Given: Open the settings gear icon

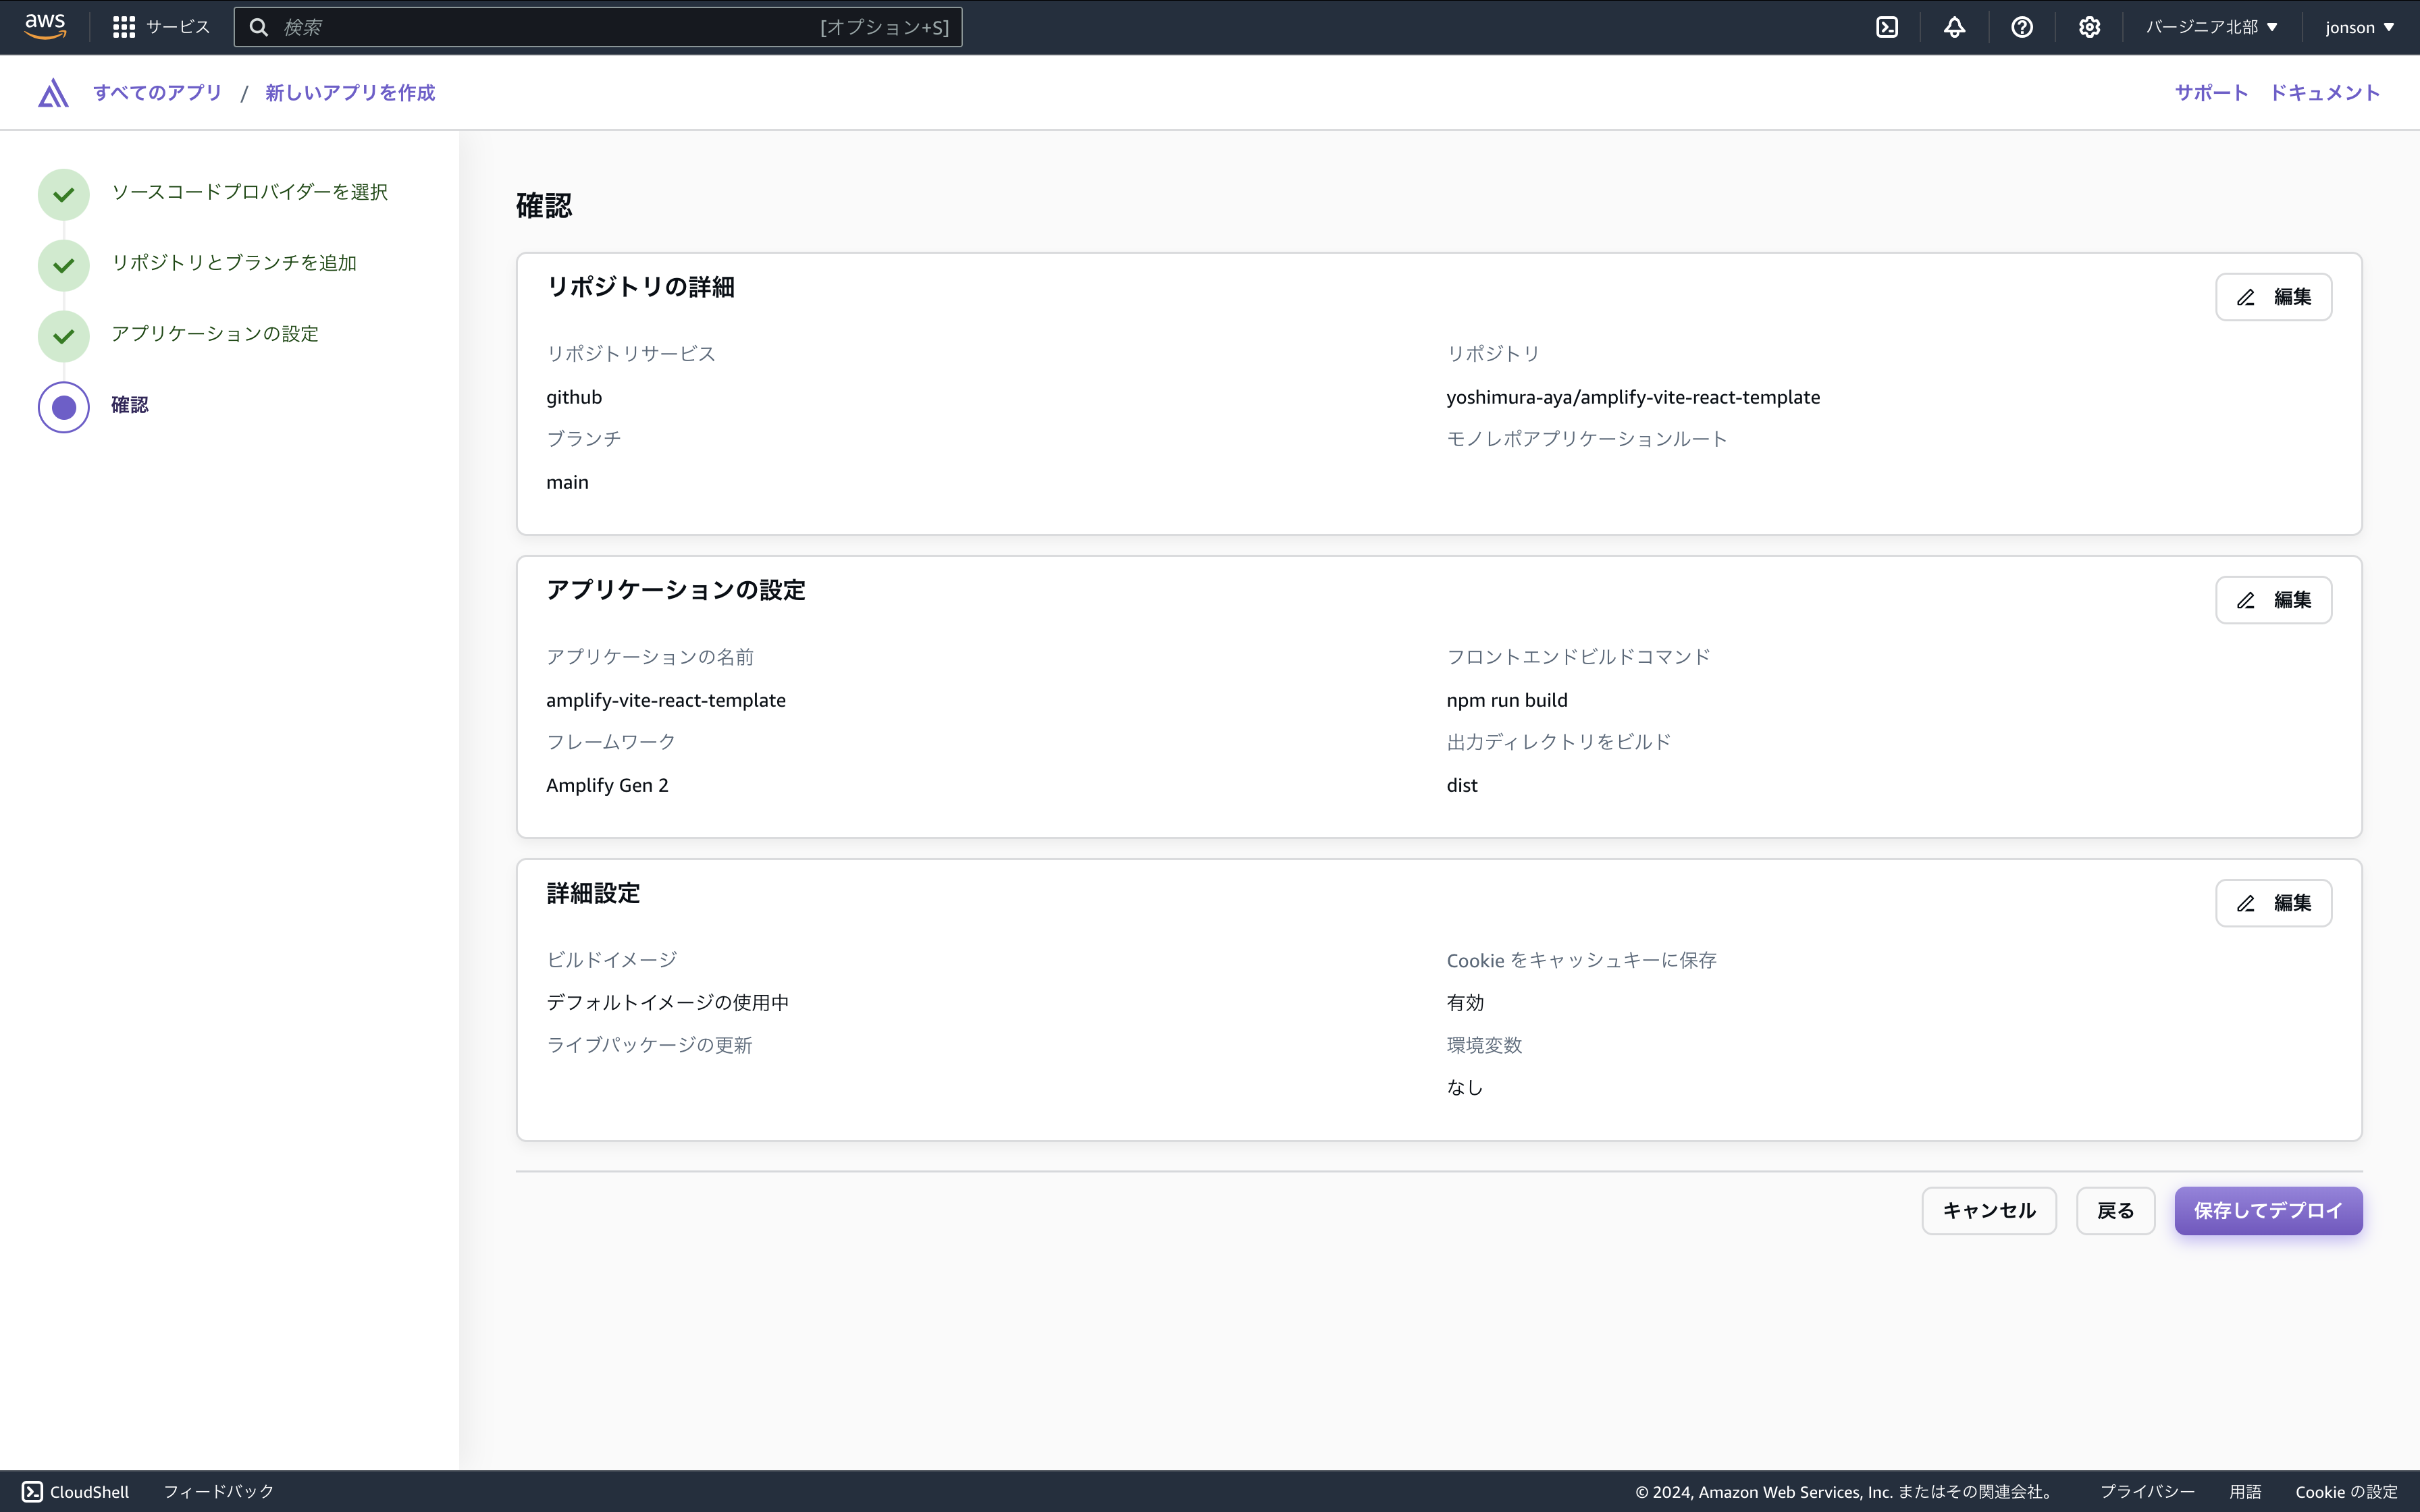Looking at the screenshot, I should click(x=2090, y=27).
